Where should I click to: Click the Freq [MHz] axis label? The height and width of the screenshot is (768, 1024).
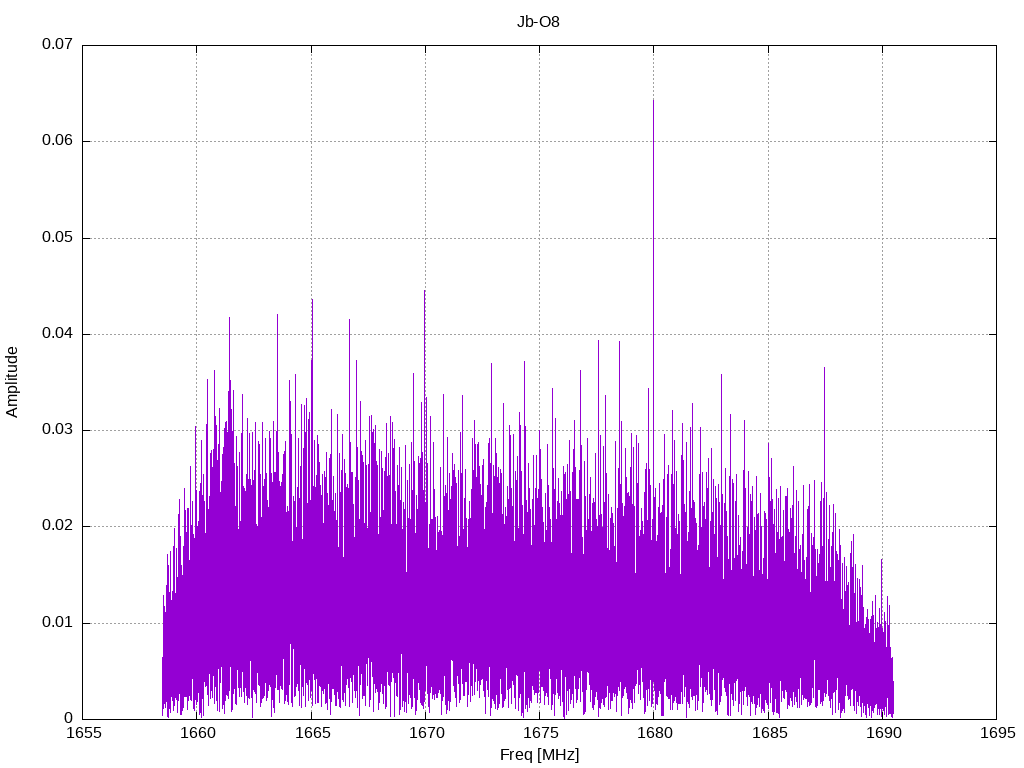pyautogui.click(x=539, y=755)
